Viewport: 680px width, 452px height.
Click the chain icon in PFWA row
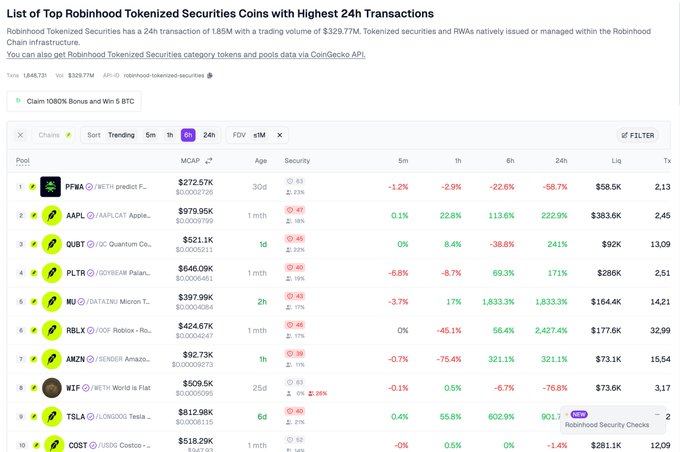[32, 187]
